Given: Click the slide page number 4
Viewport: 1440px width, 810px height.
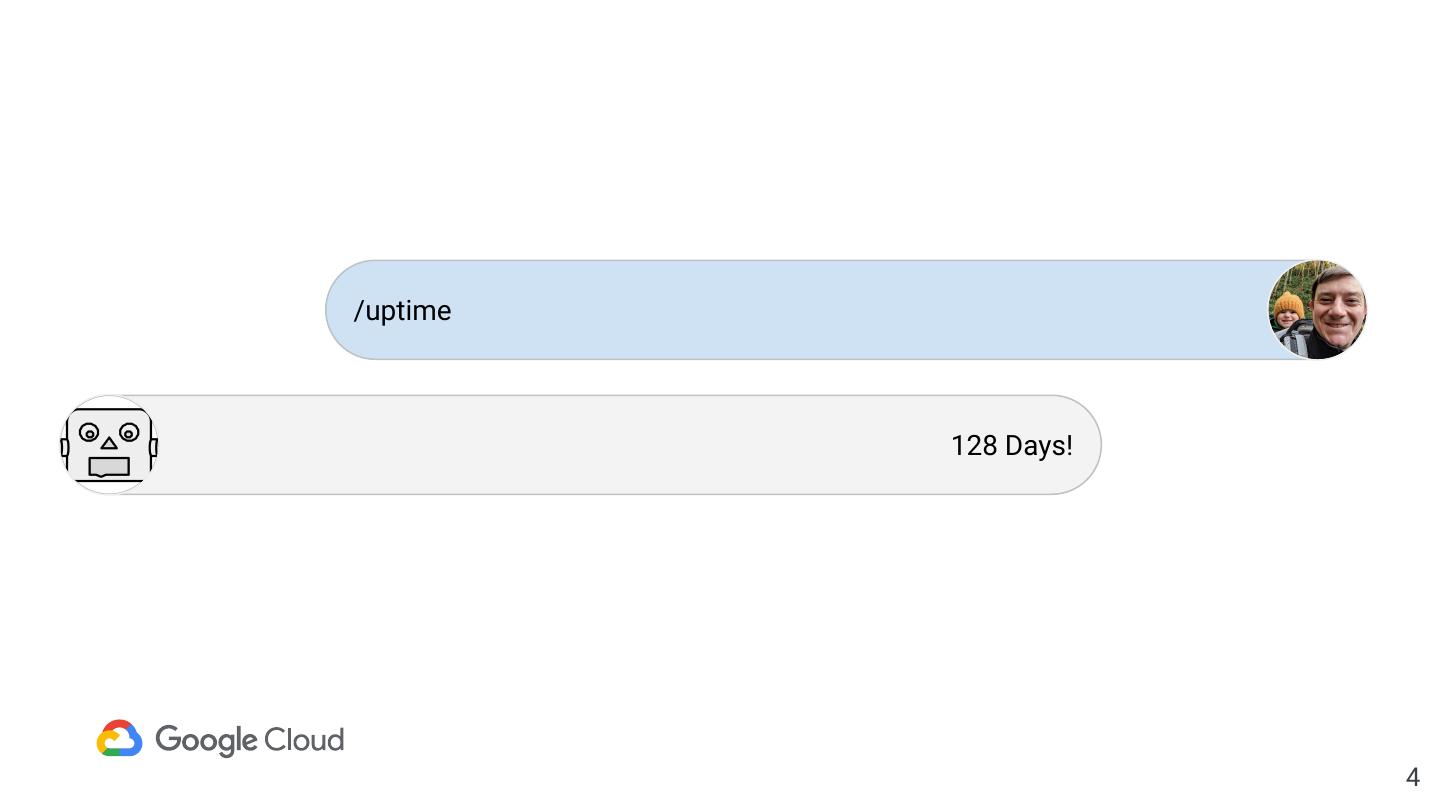Looking at the screenshot, I should click(1412, 777).
